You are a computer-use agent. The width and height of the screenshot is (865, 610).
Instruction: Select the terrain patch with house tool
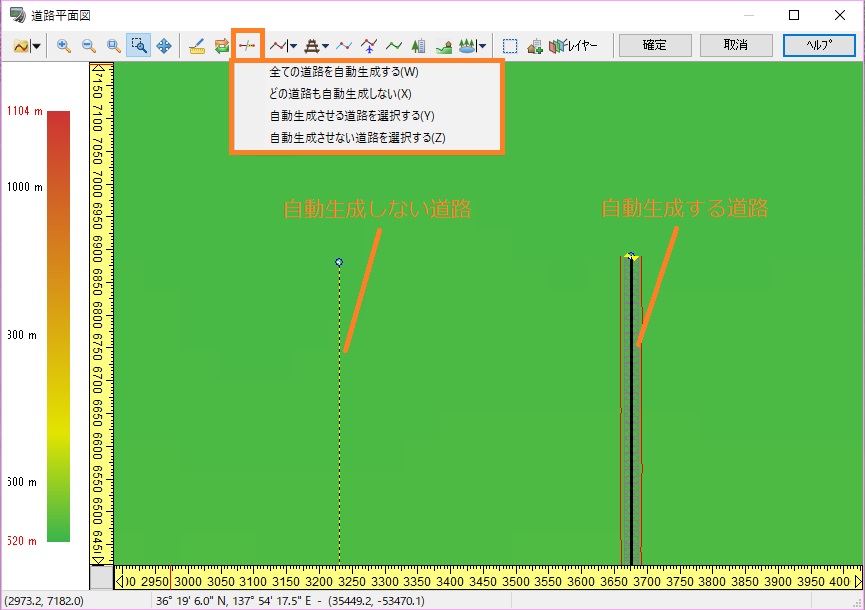(x=444, y=46)
